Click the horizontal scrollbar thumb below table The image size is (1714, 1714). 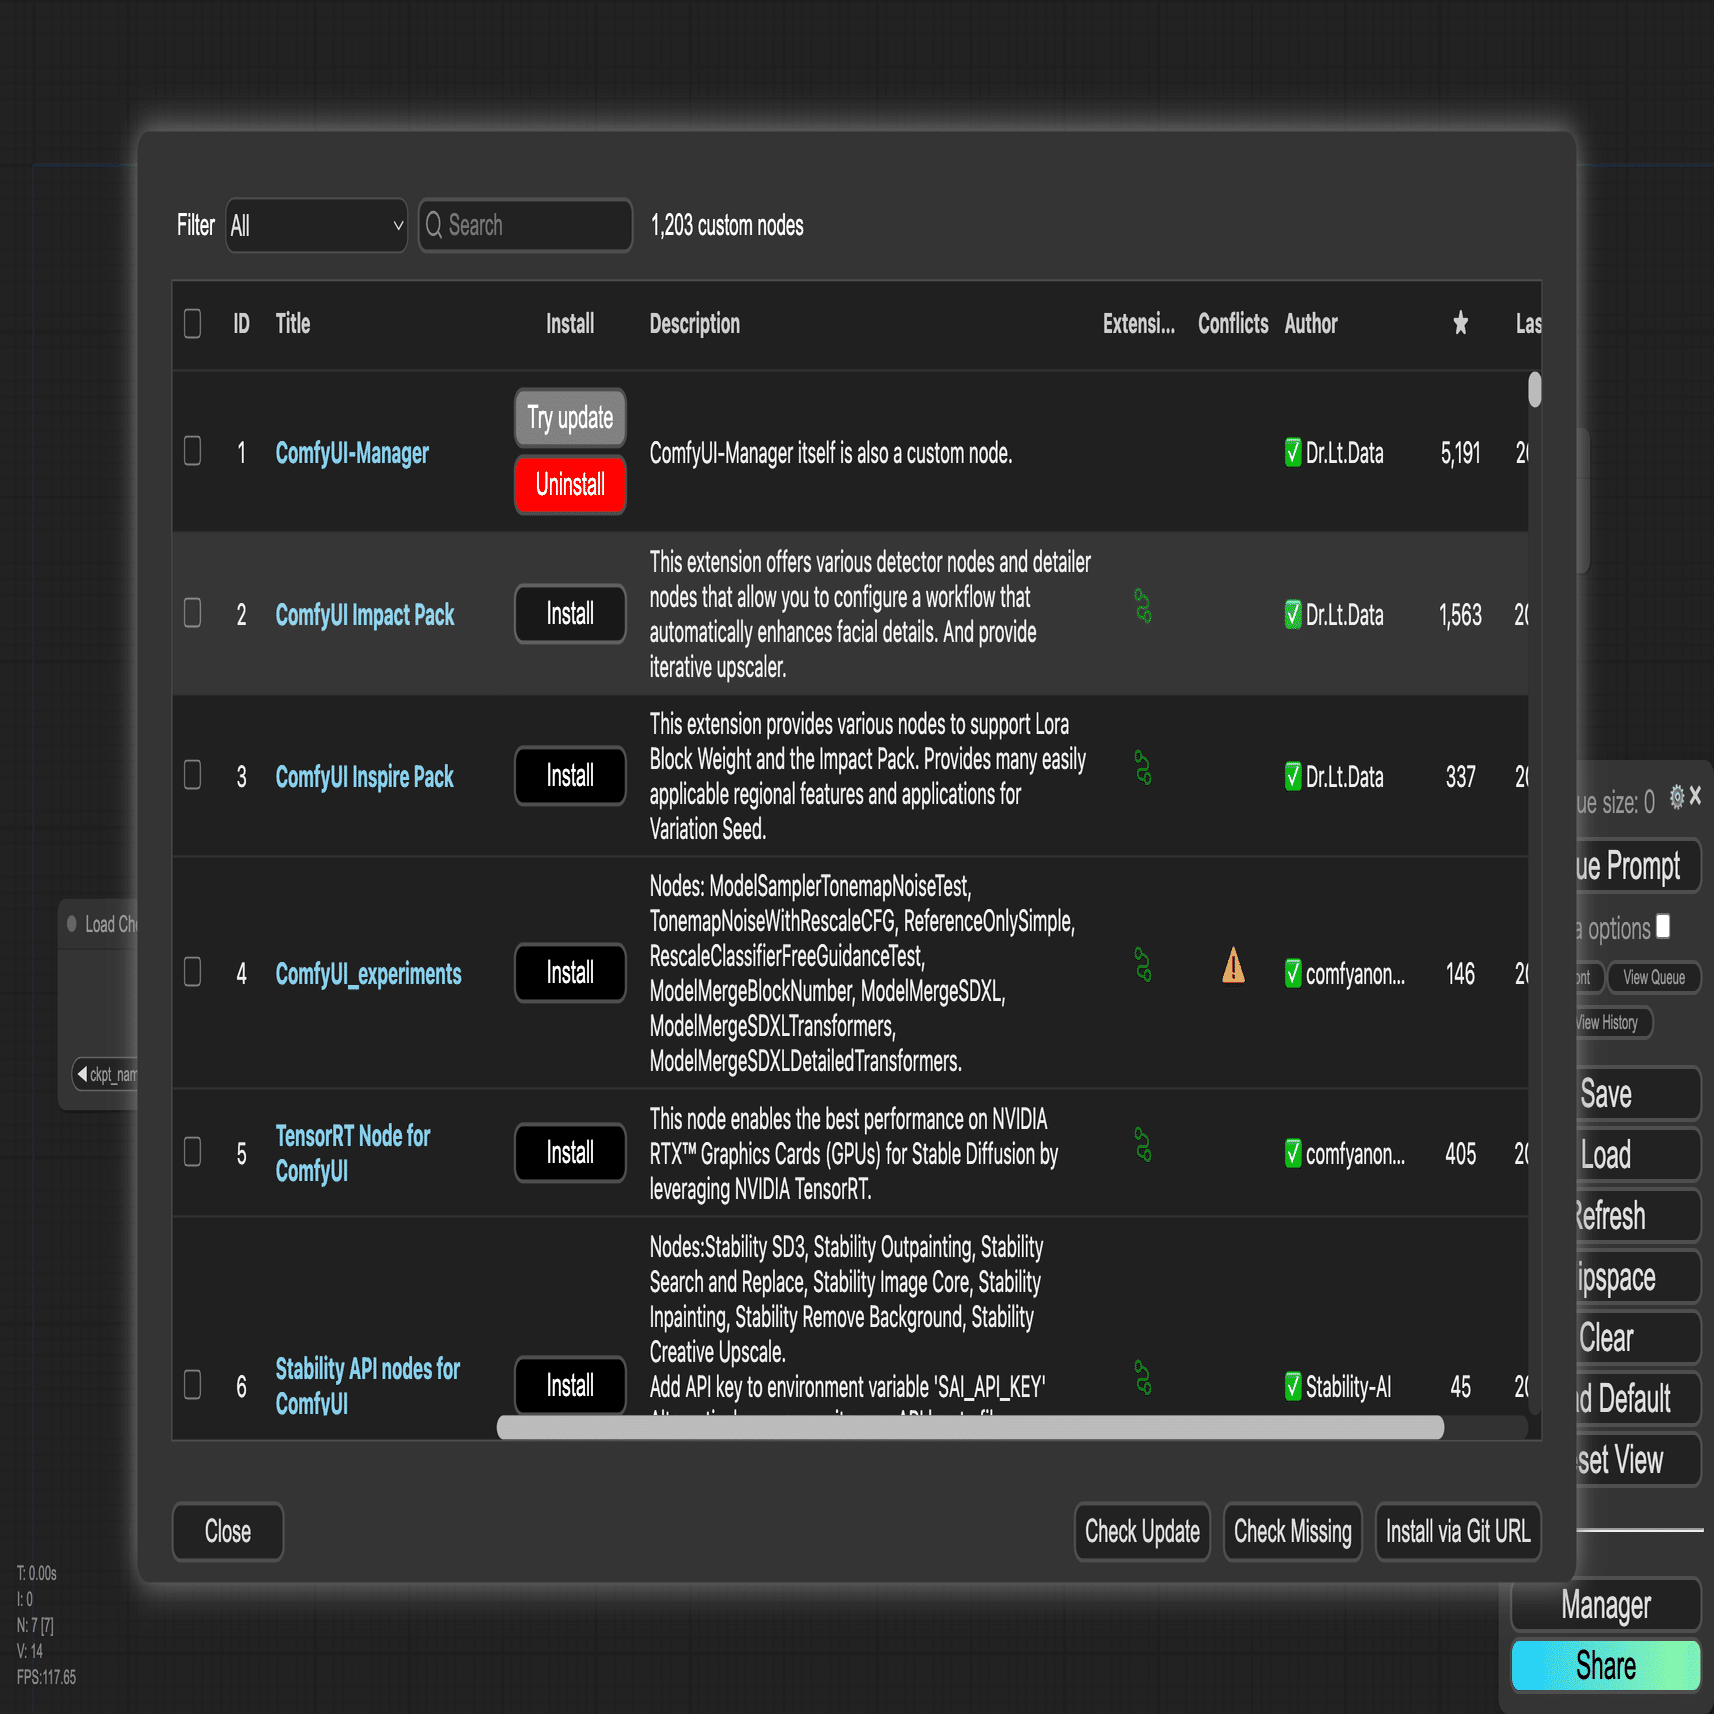click(970, 1427)
